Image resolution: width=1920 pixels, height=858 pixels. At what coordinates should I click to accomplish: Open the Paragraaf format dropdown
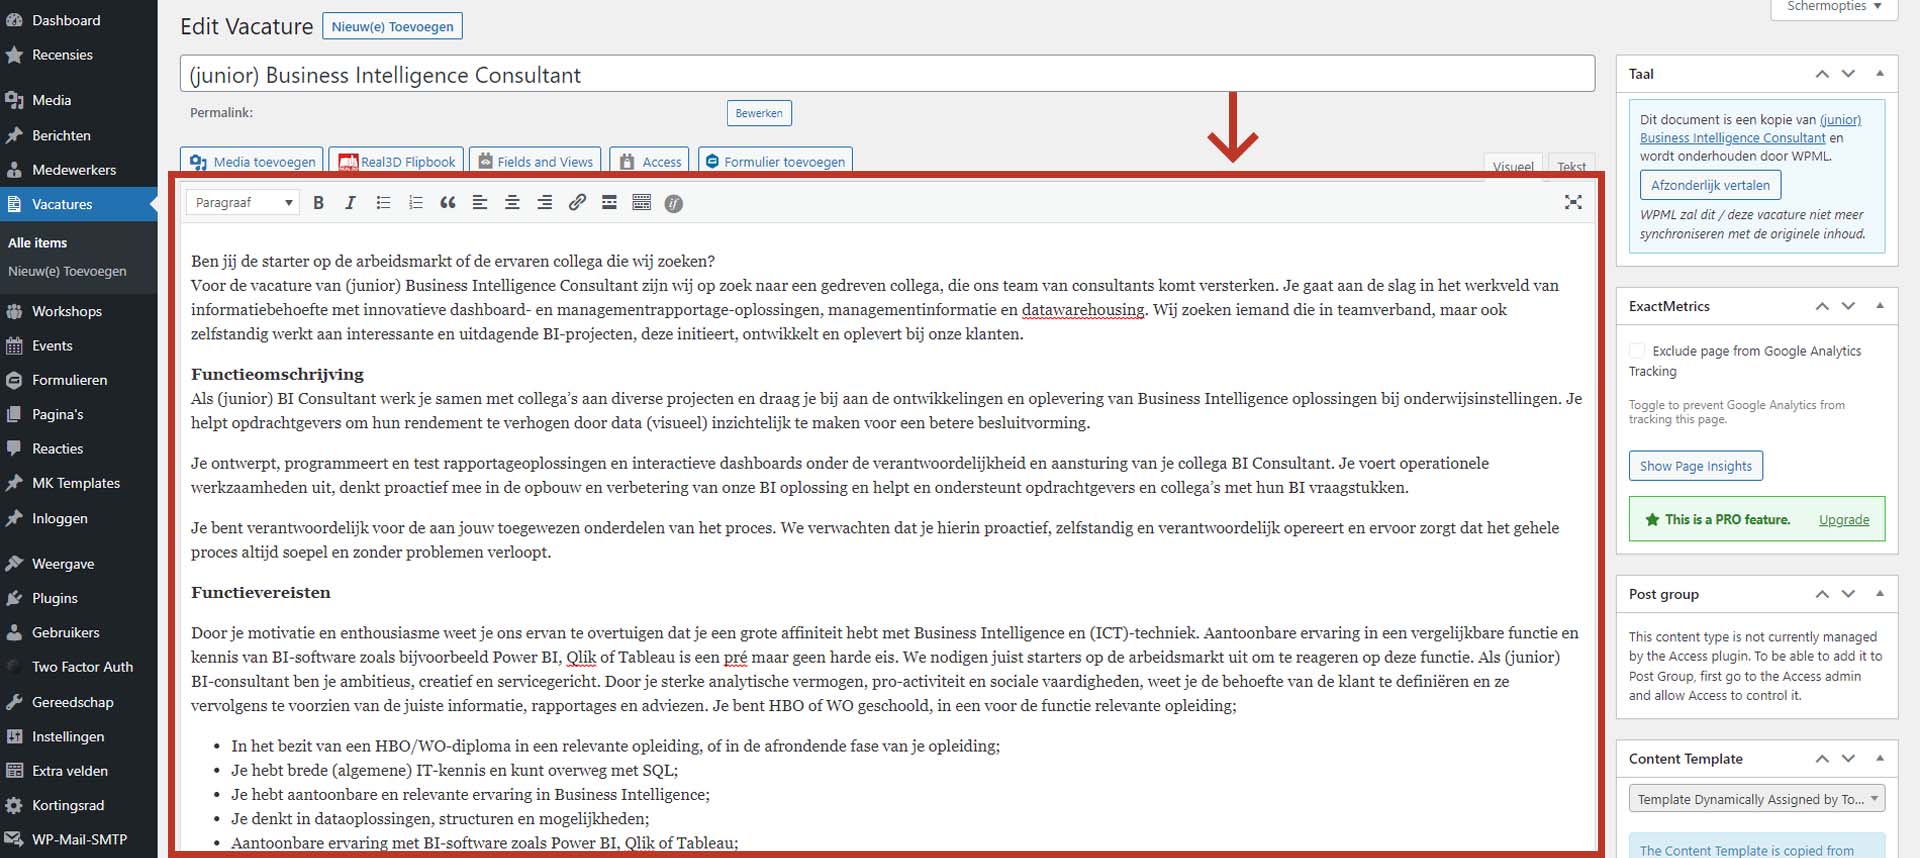[243, 203]
